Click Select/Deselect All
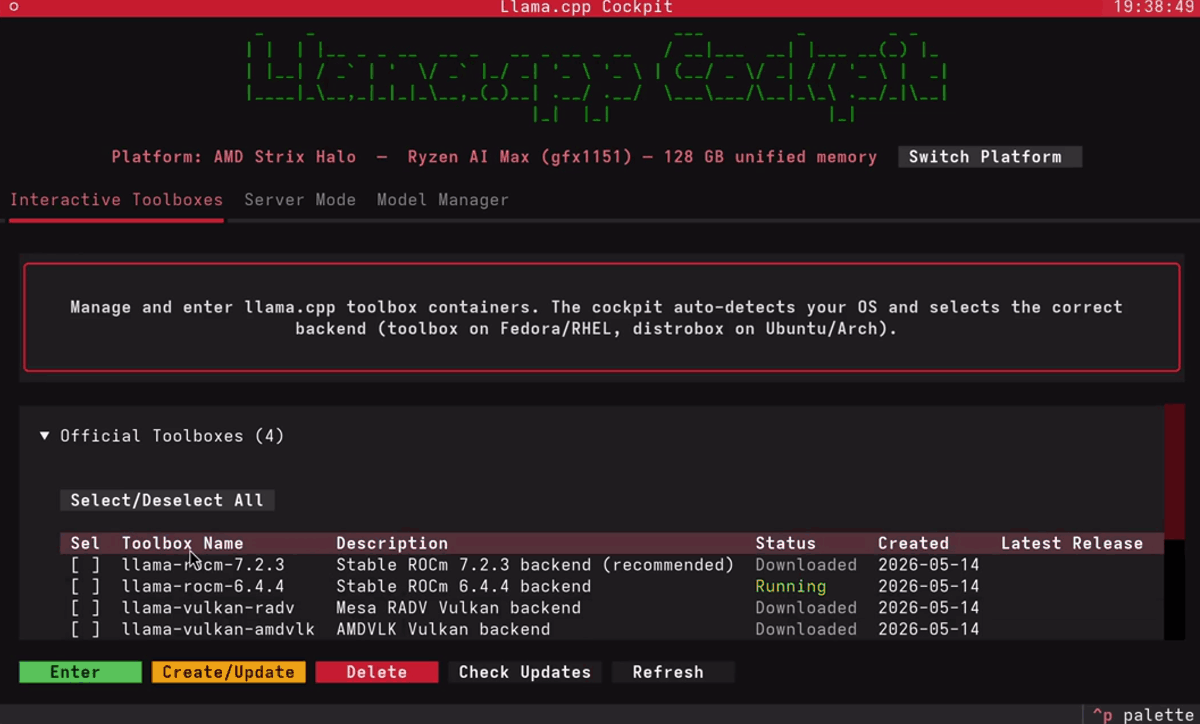The width and height of the screenshot is (1200, 724). pos(167,500)
